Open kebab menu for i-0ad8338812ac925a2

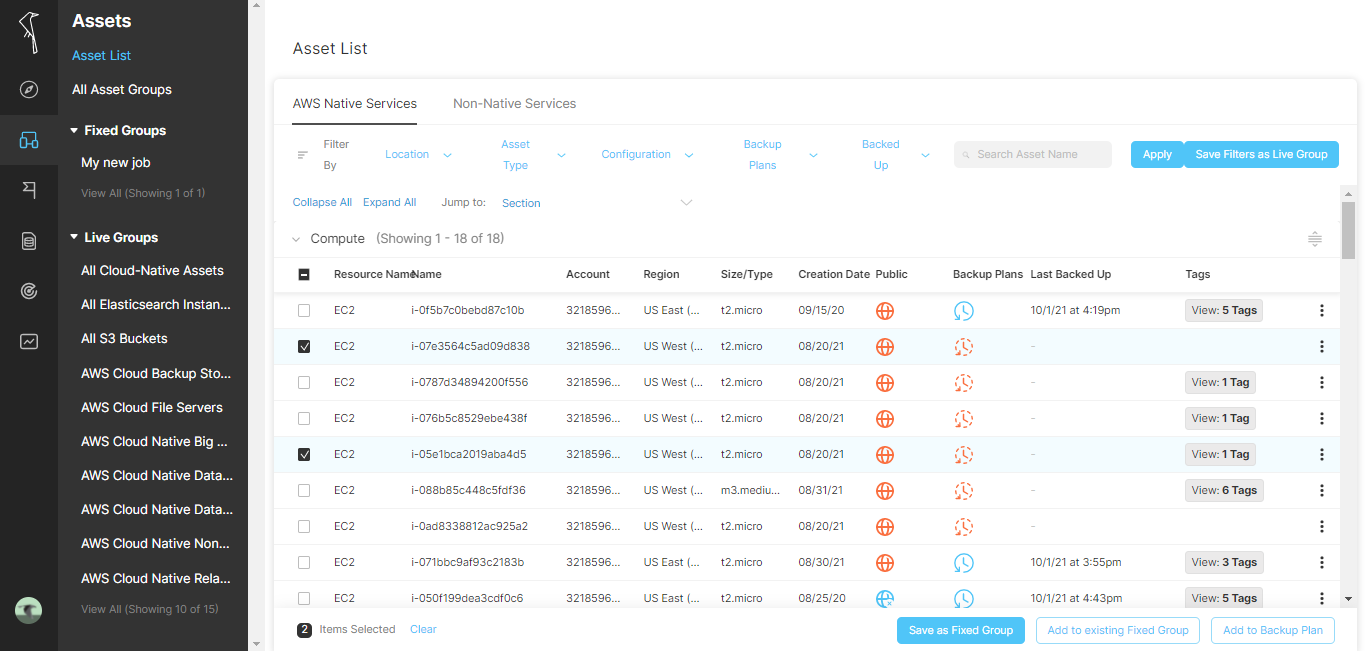tap(1322, 527)
